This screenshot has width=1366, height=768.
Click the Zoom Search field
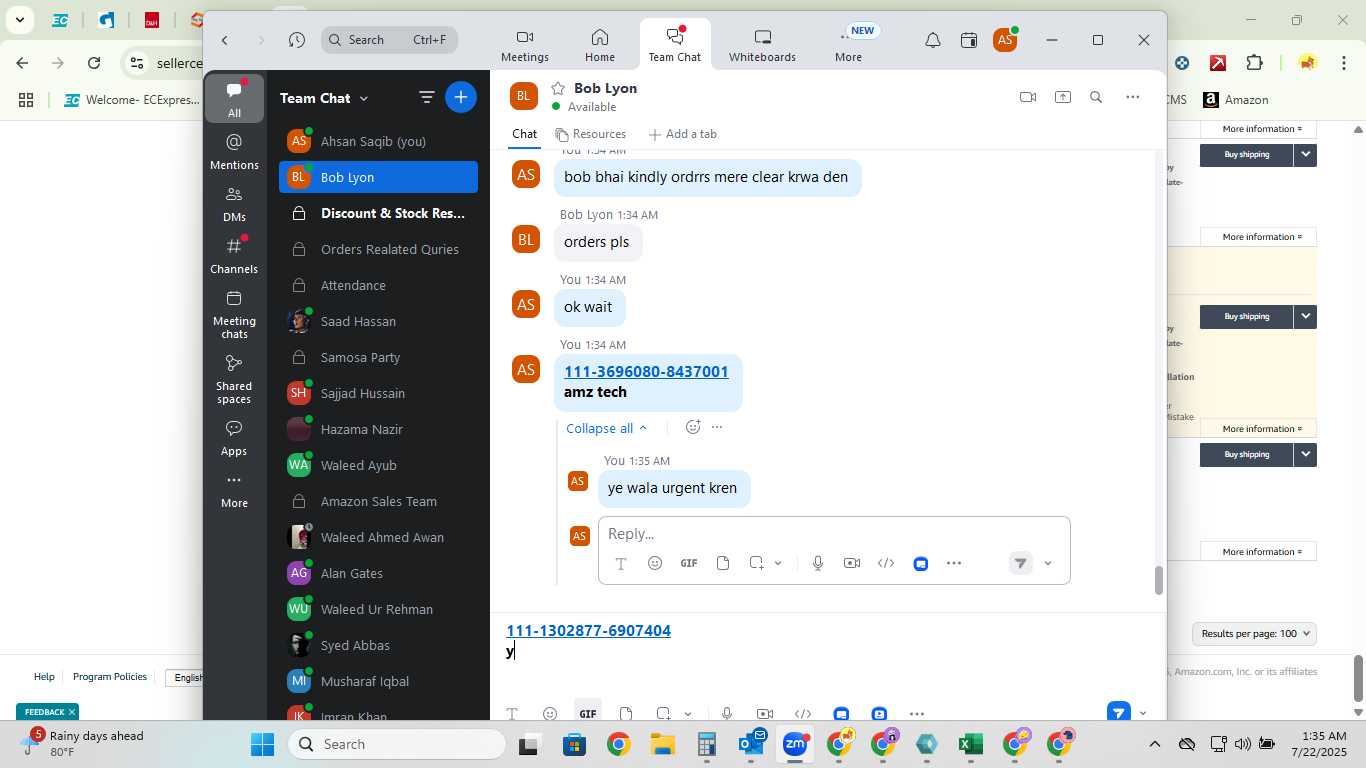point(389,40)
